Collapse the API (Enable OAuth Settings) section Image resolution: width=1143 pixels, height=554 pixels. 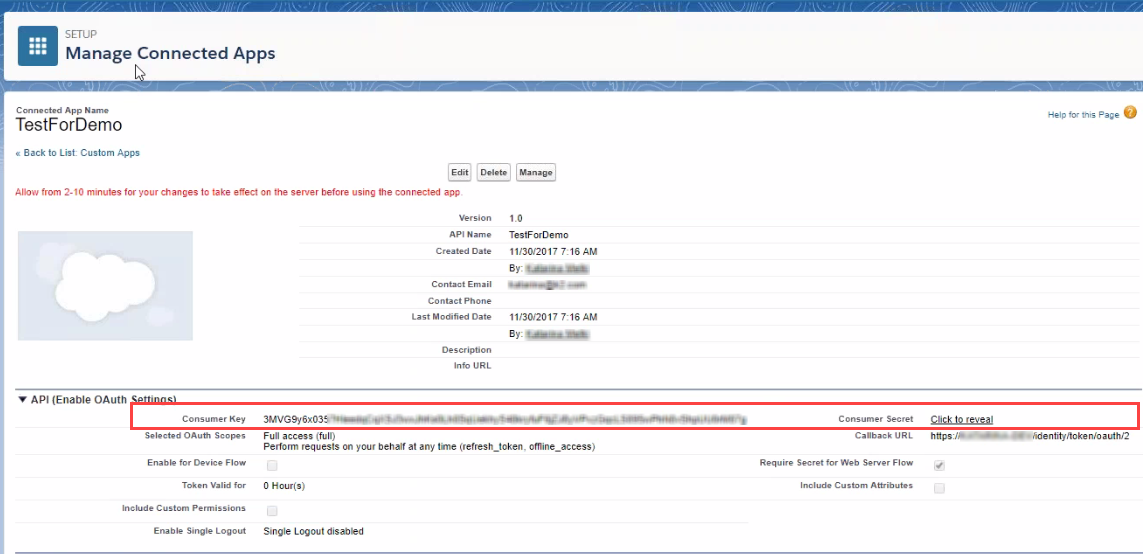[23, 400]
